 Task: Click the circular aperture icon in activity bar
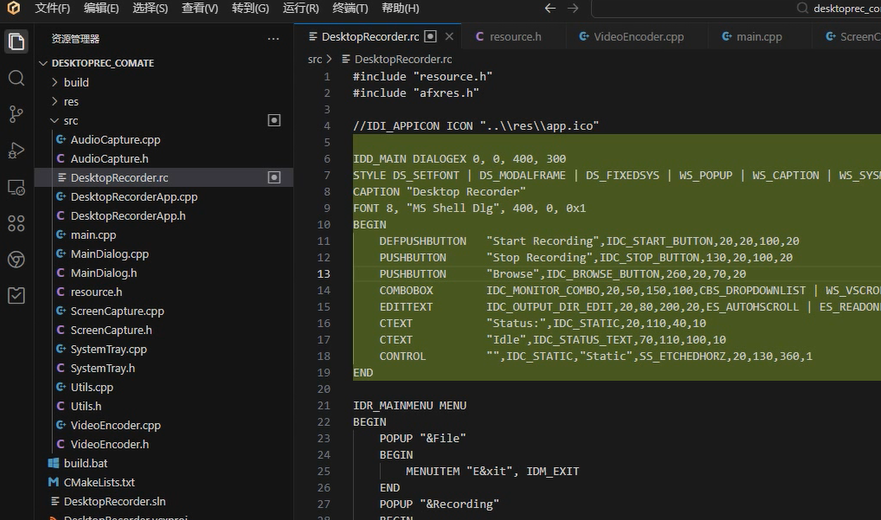pyautogui.click(x=16, y=259)
